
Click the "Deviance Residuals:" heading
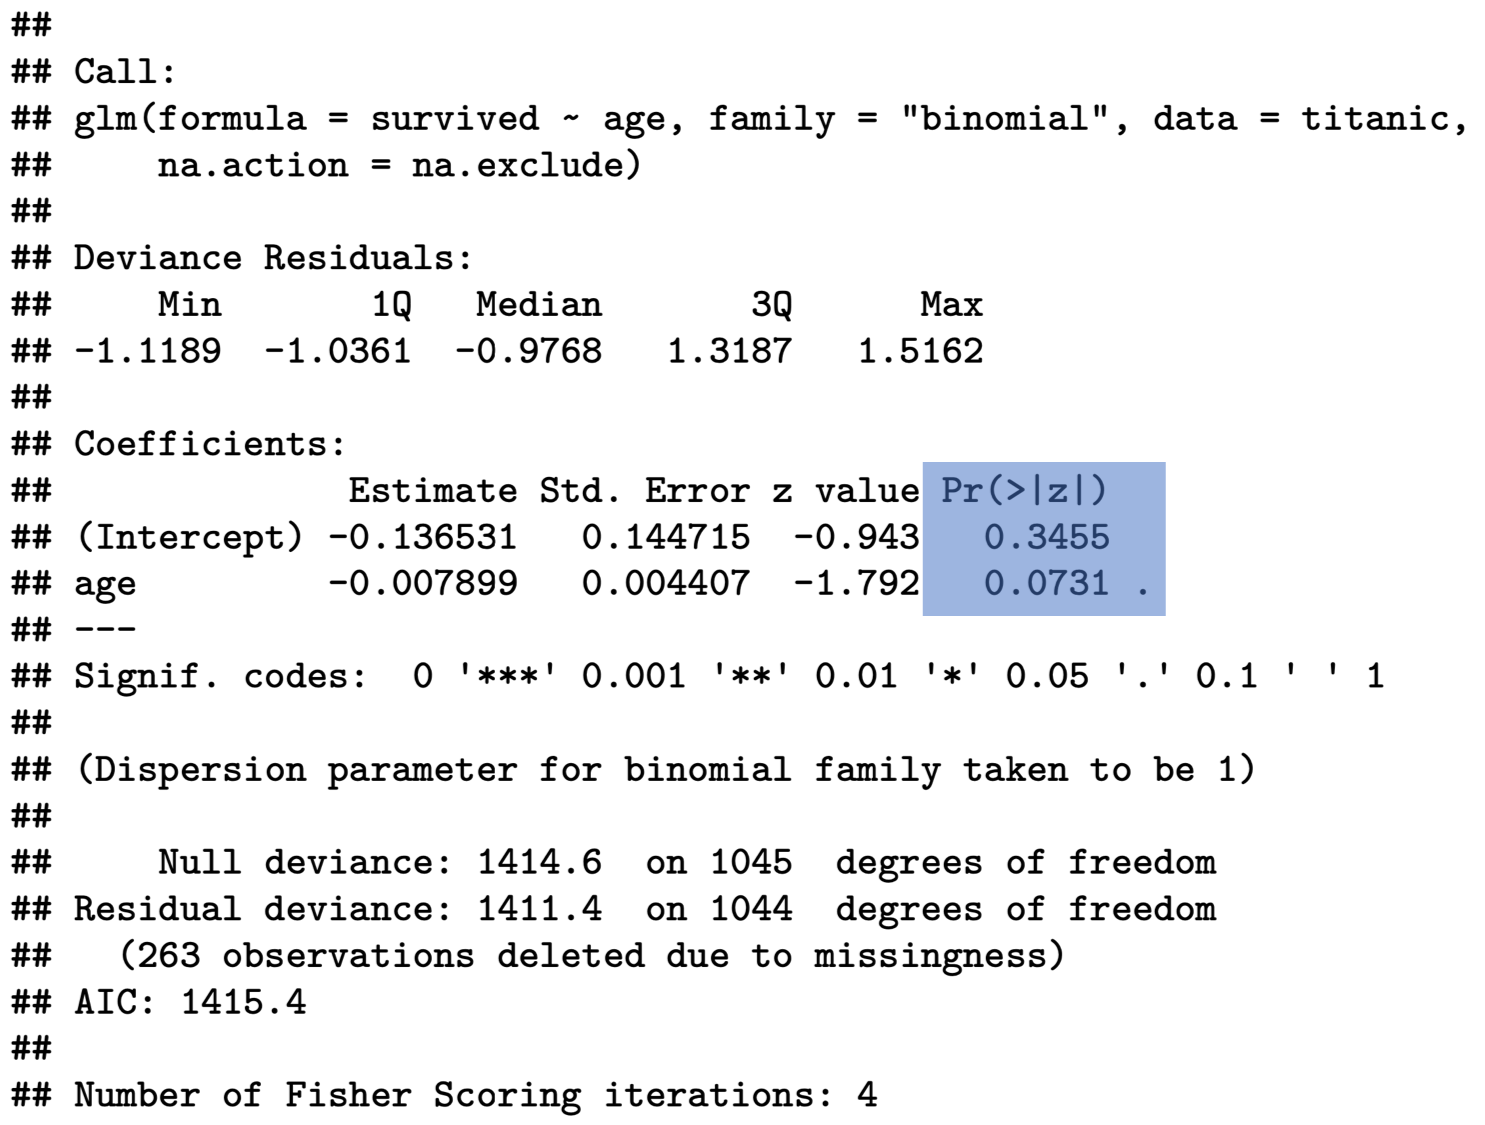tap(272, 258)
